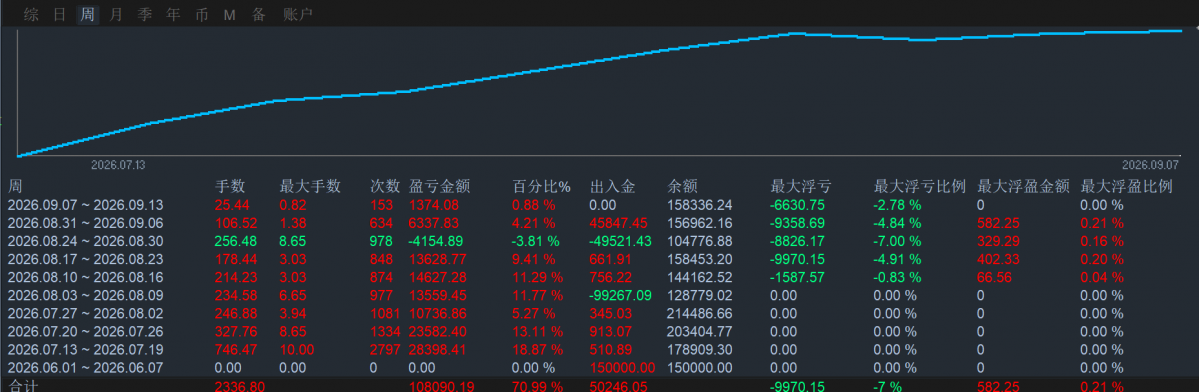Sort by the 手数 column header
Image resolution: width=1199 pixels, height=392 pixels.
(x=229, y=186)
